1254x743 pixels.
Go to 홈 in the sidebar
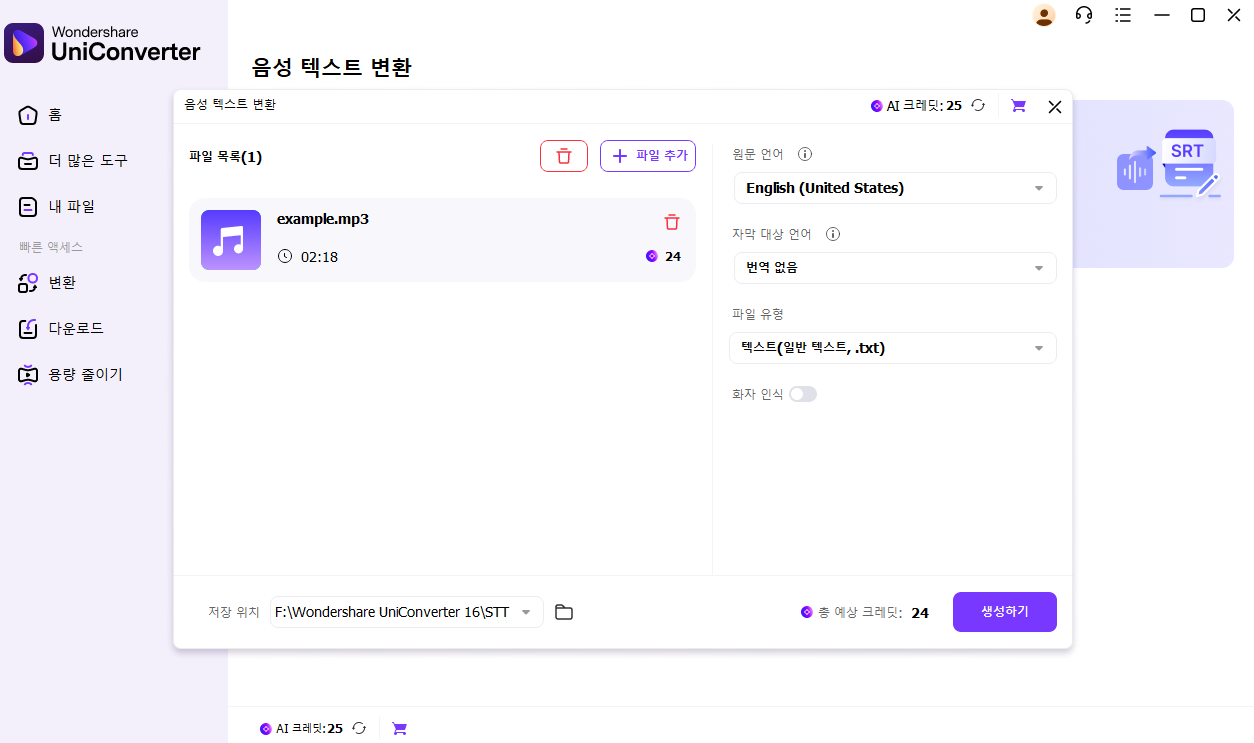[54, 115]
